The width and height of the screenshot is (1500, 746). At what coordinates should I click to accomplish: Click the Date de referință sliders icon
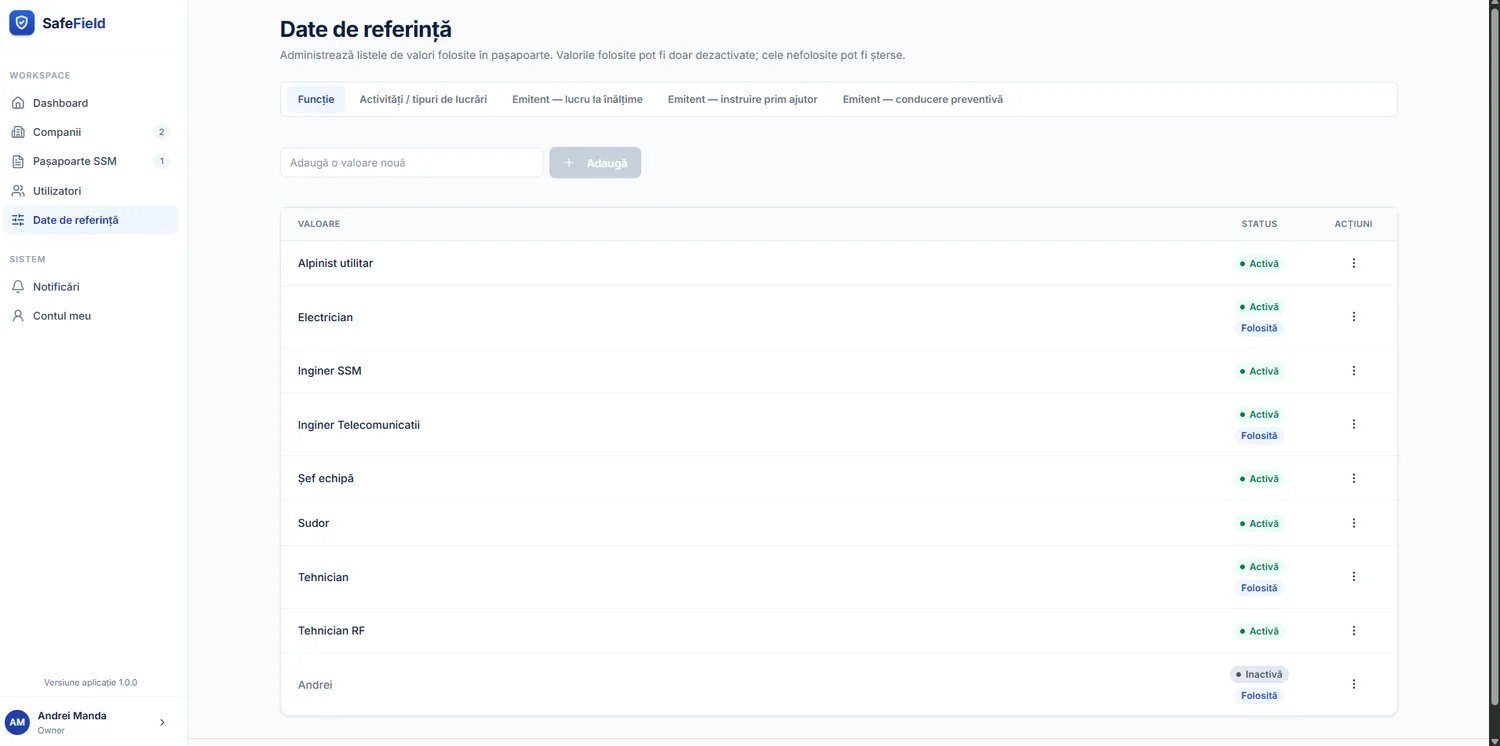click(x=18, y=220)
